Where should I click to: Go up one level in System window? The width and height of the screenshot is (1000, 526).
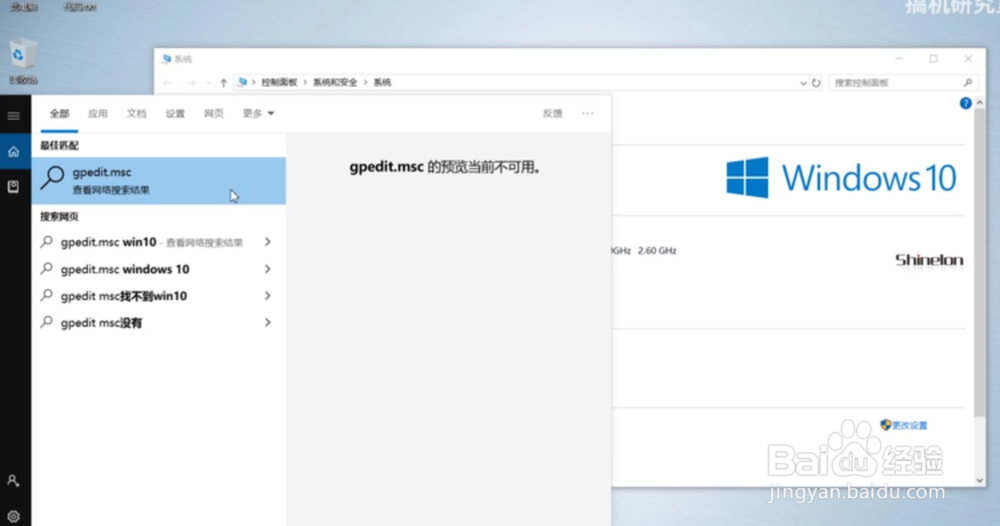223,83
